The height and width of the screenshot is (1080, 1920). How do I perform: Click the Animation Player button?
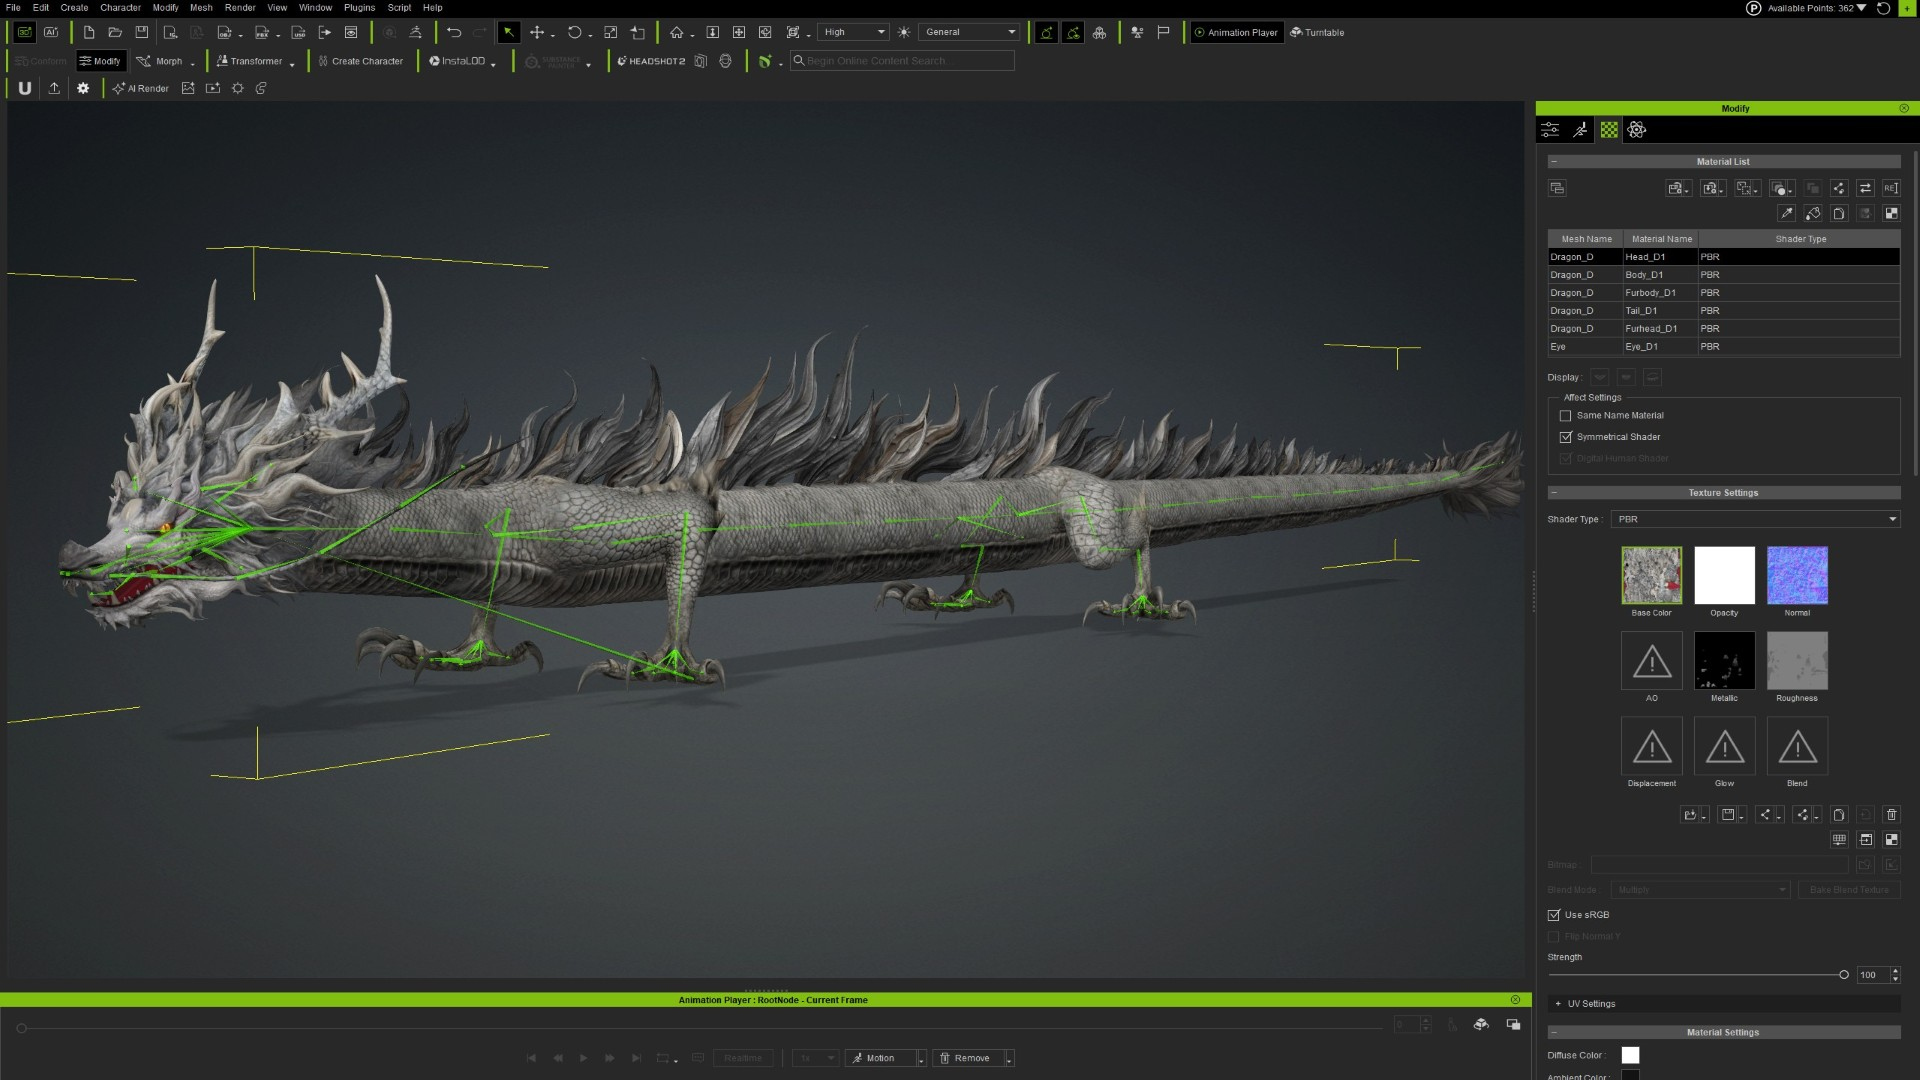[1236, 32]
